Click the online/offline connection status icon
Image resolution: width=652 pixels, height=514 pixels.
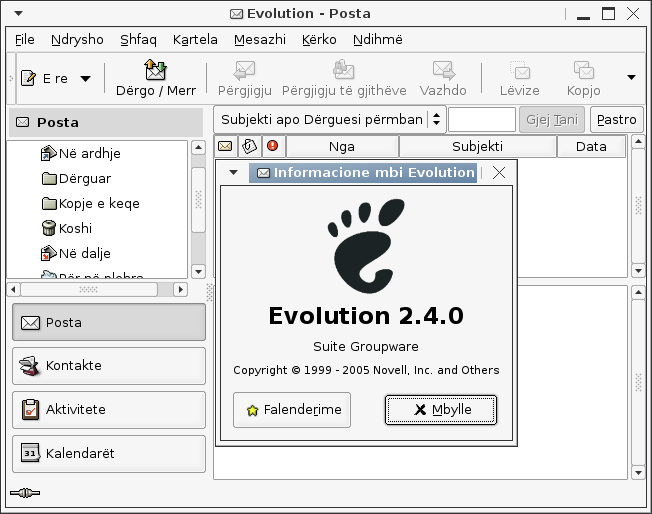pyautogui.click(x=25, y=493)
